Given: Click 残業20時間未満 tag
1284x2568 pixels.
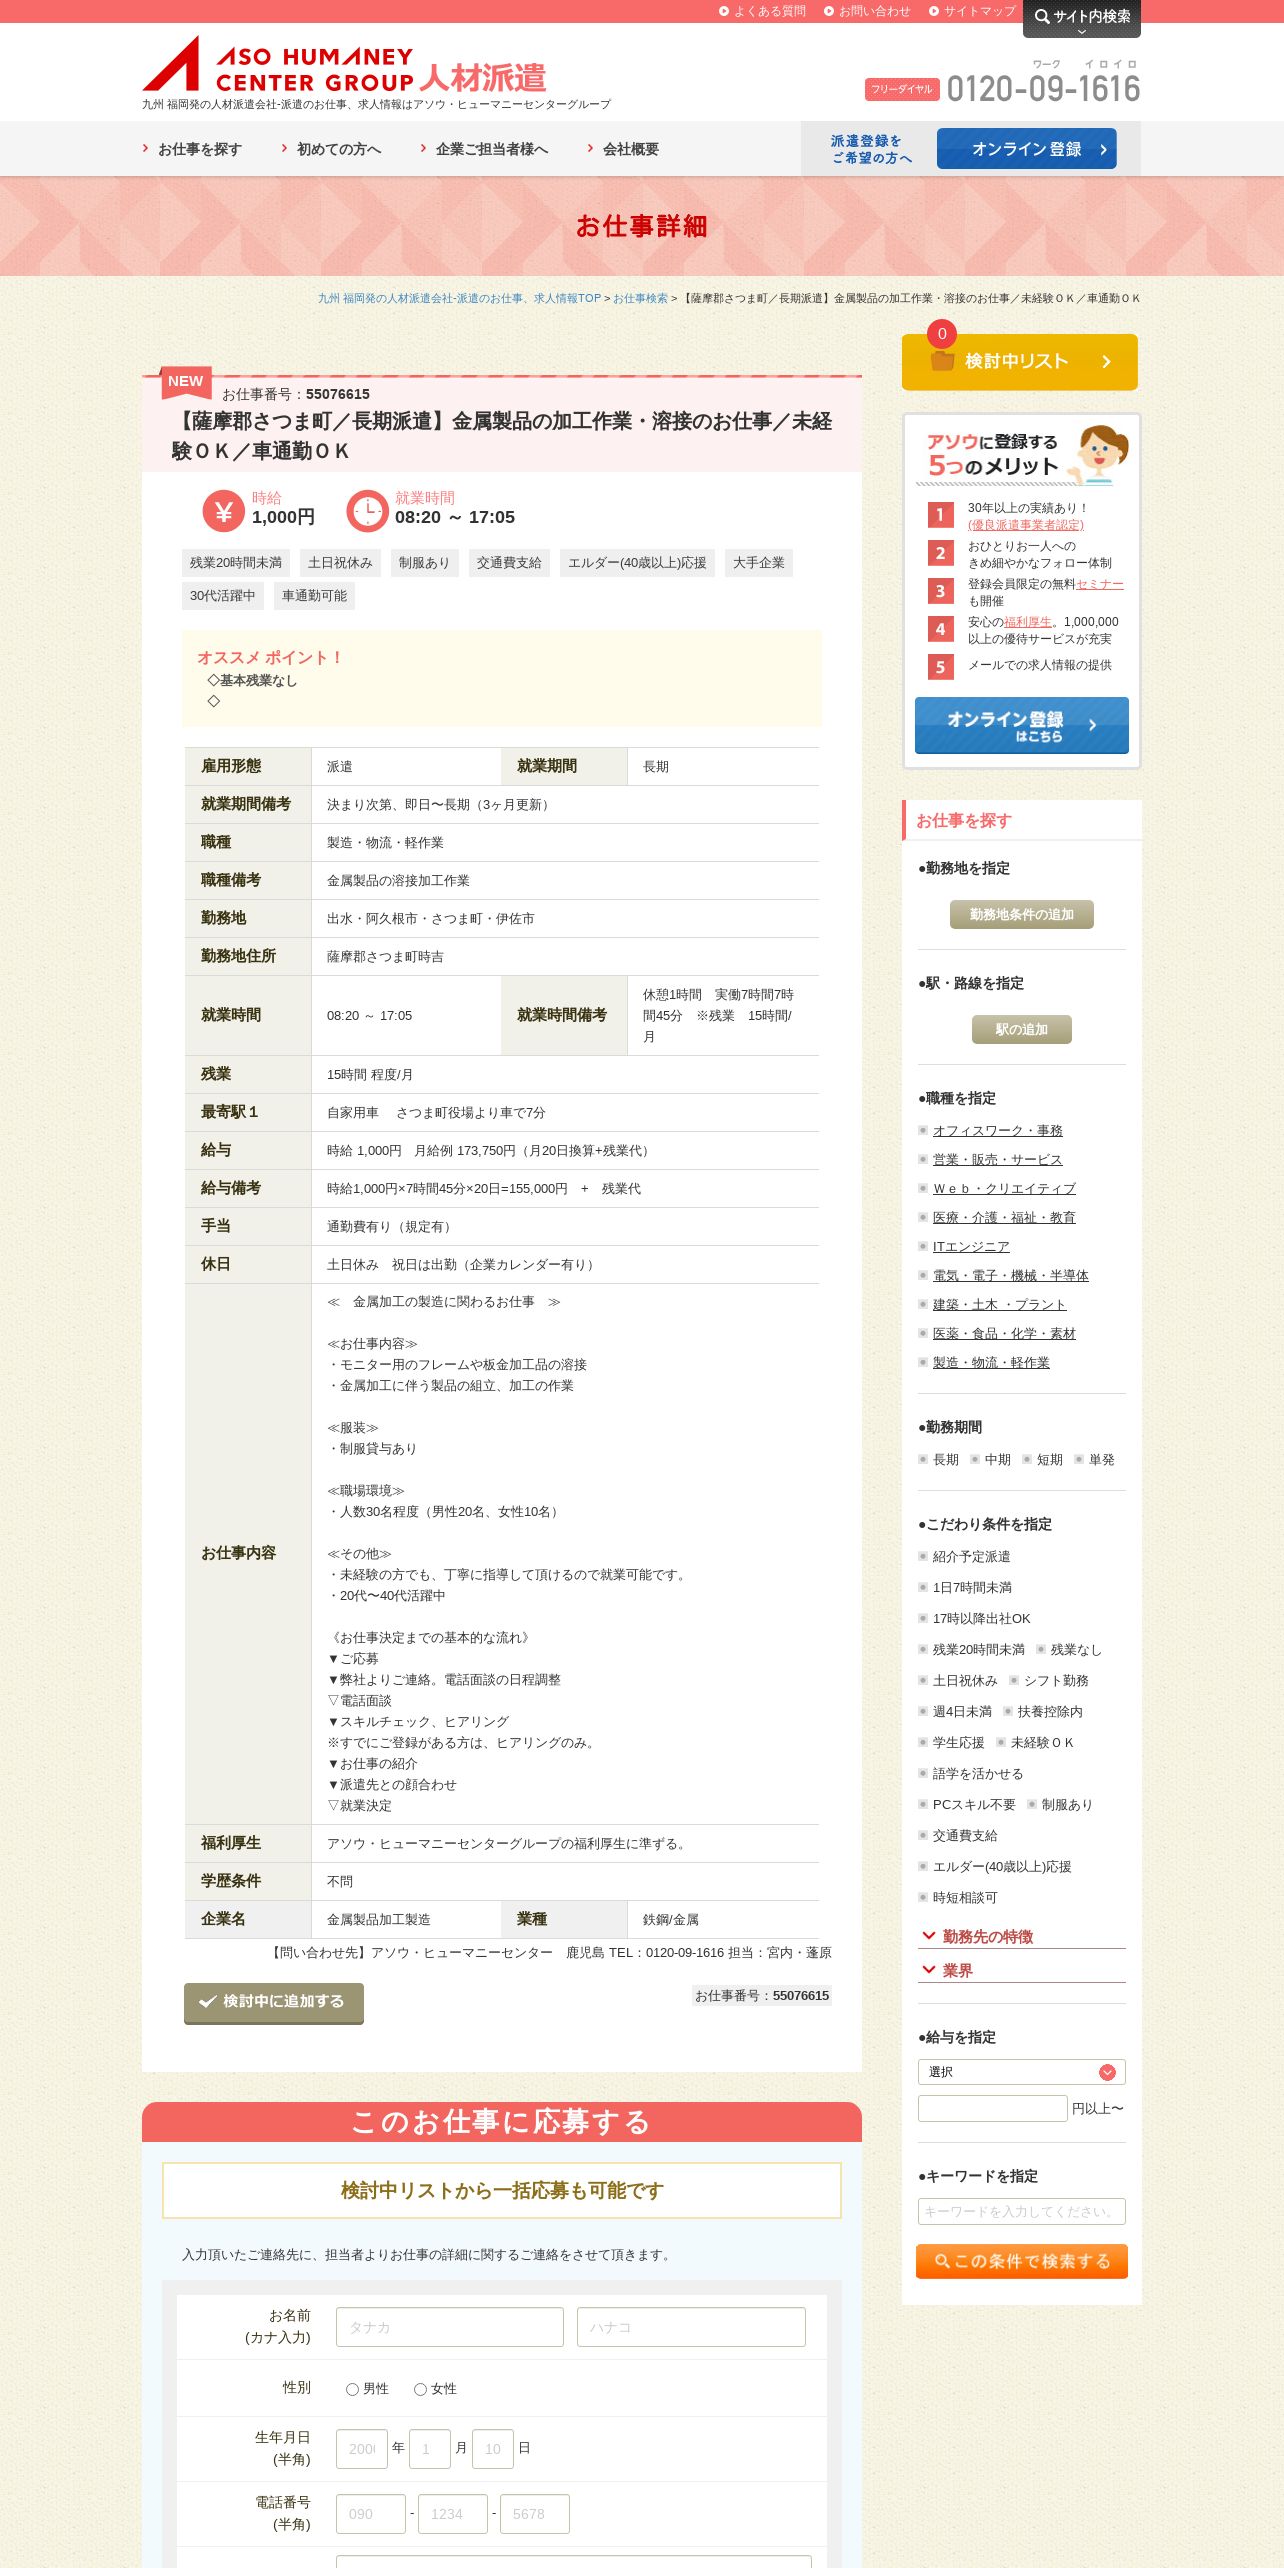Looking at the screenshot, I should [236, 563].
